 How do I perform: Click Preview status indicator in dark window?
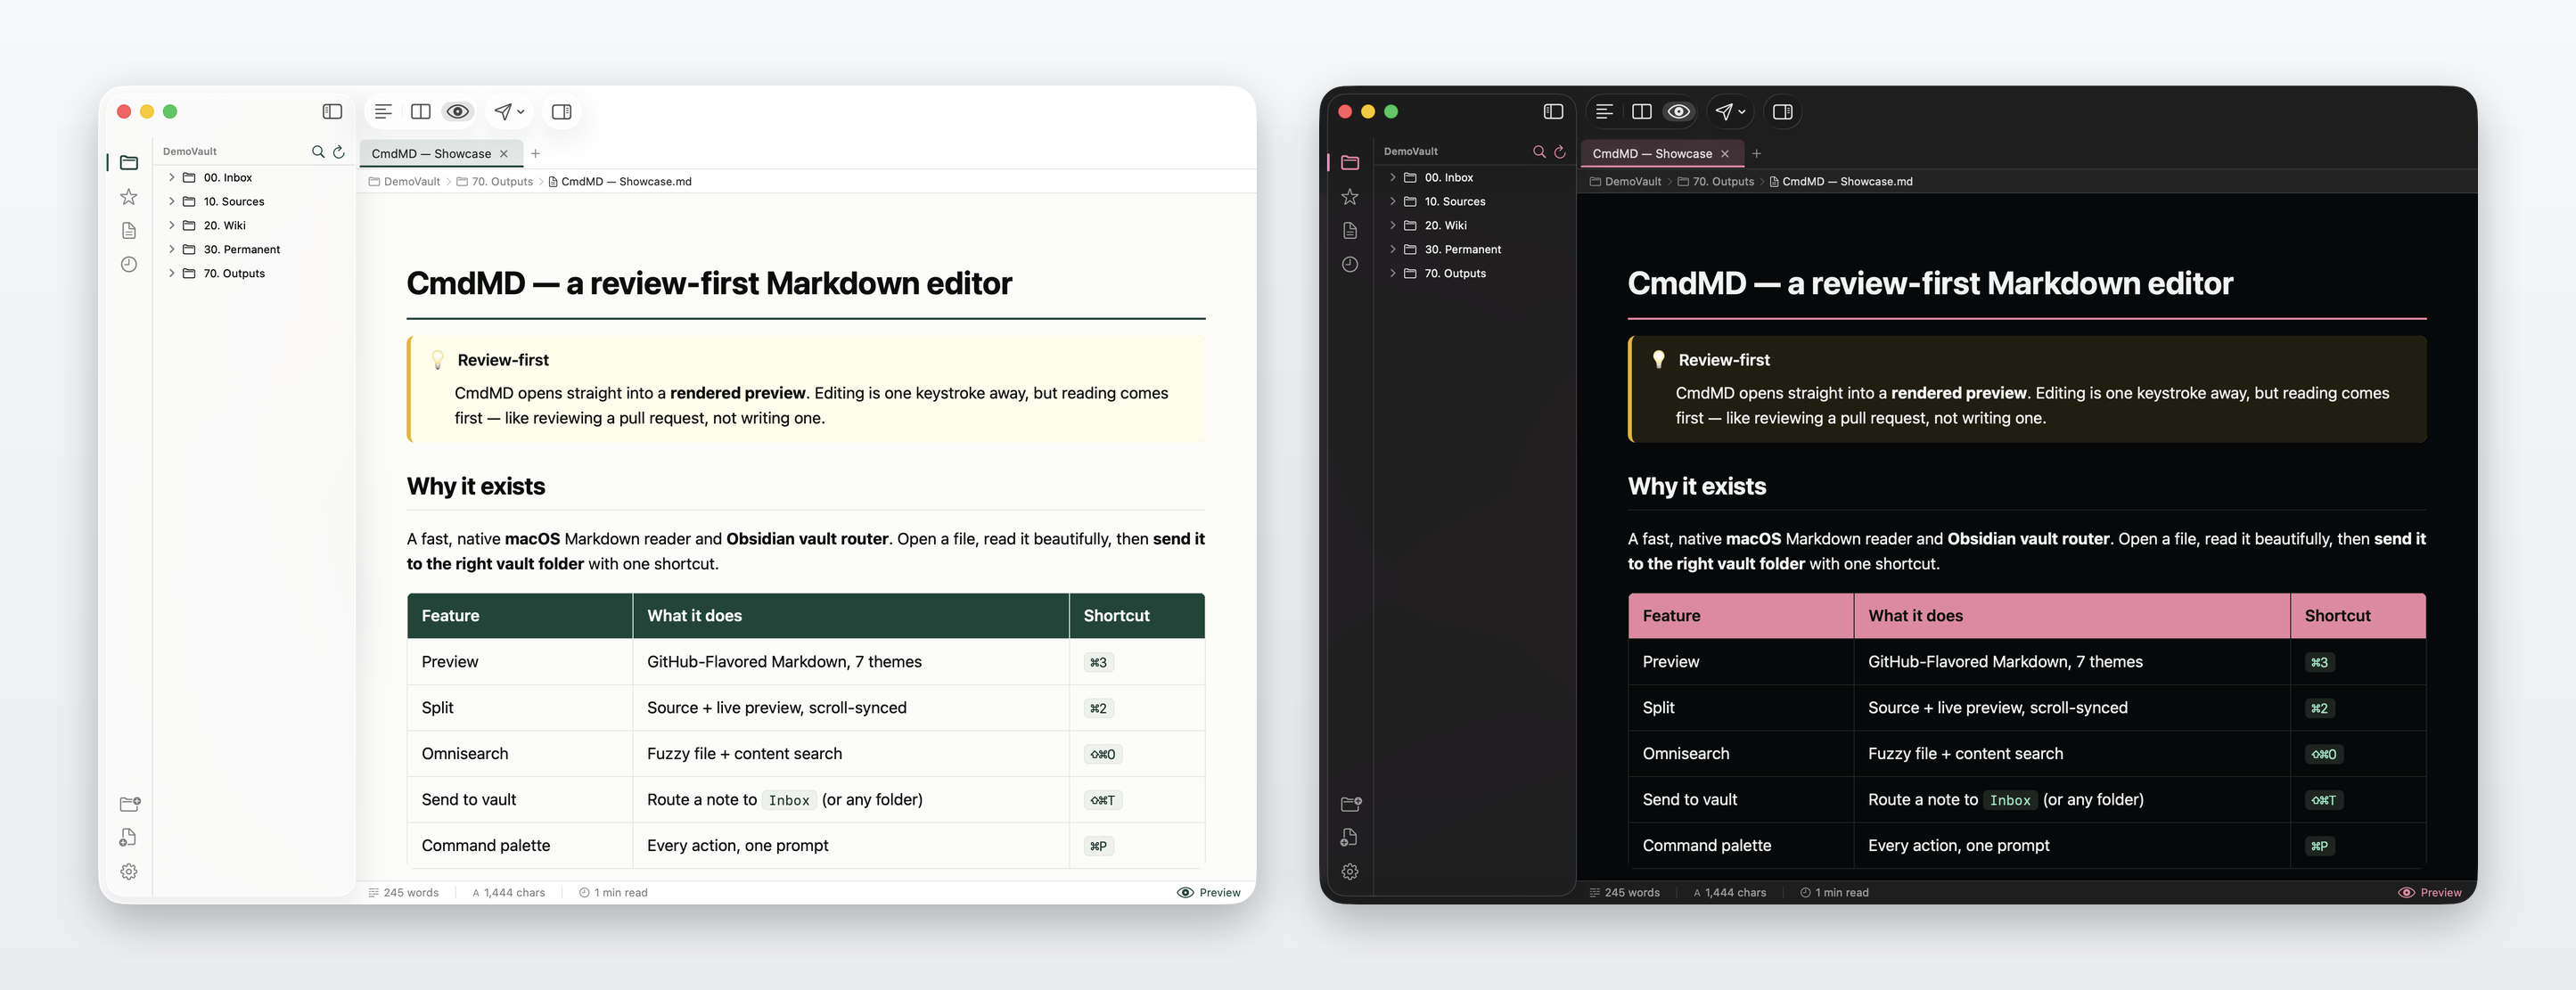[x=2430, y=893]
